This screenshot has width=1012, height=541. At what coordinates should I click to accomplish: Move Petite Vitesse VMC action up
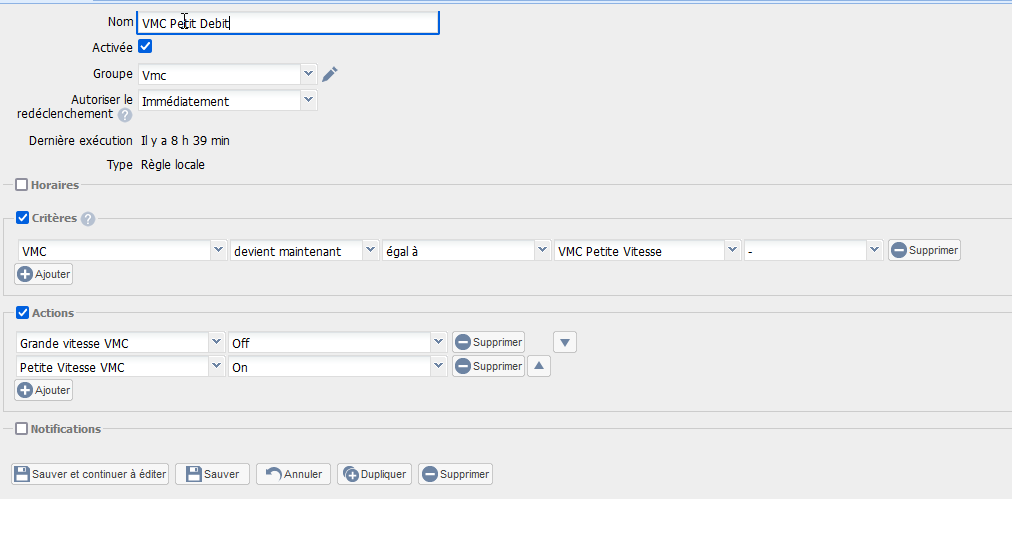[538, 366]
